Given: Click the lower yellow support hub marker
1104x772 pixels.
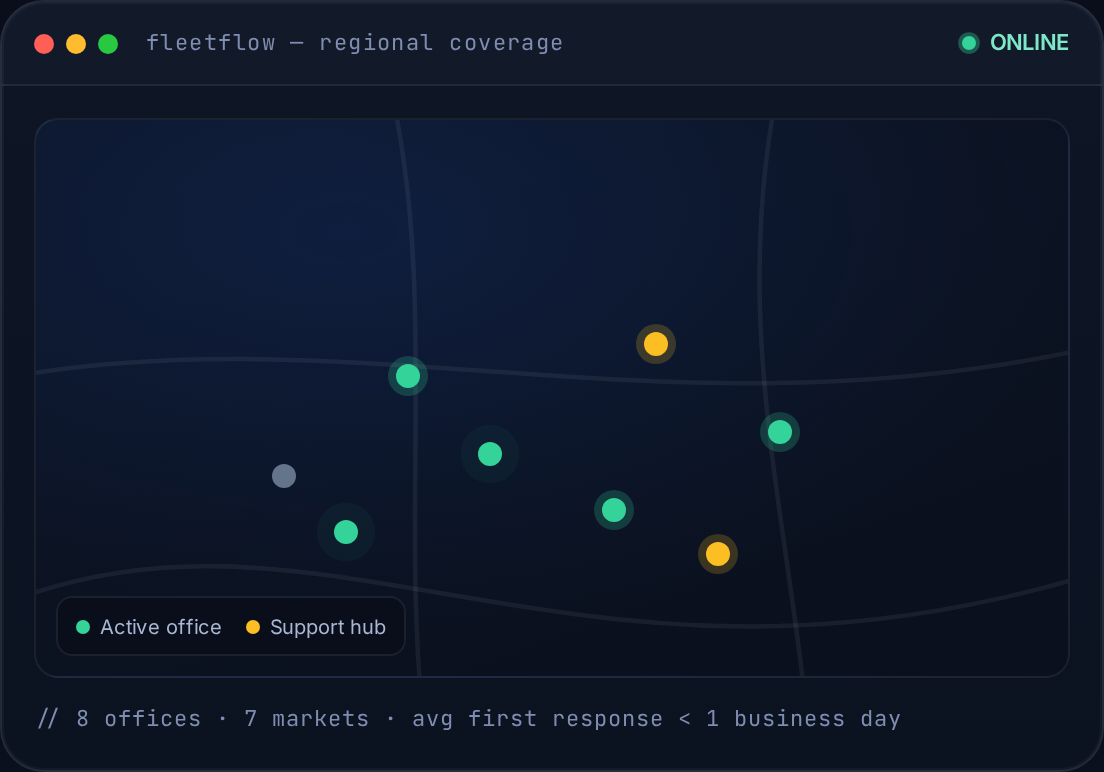Looking at the screenshot, I should pos(717,554).
